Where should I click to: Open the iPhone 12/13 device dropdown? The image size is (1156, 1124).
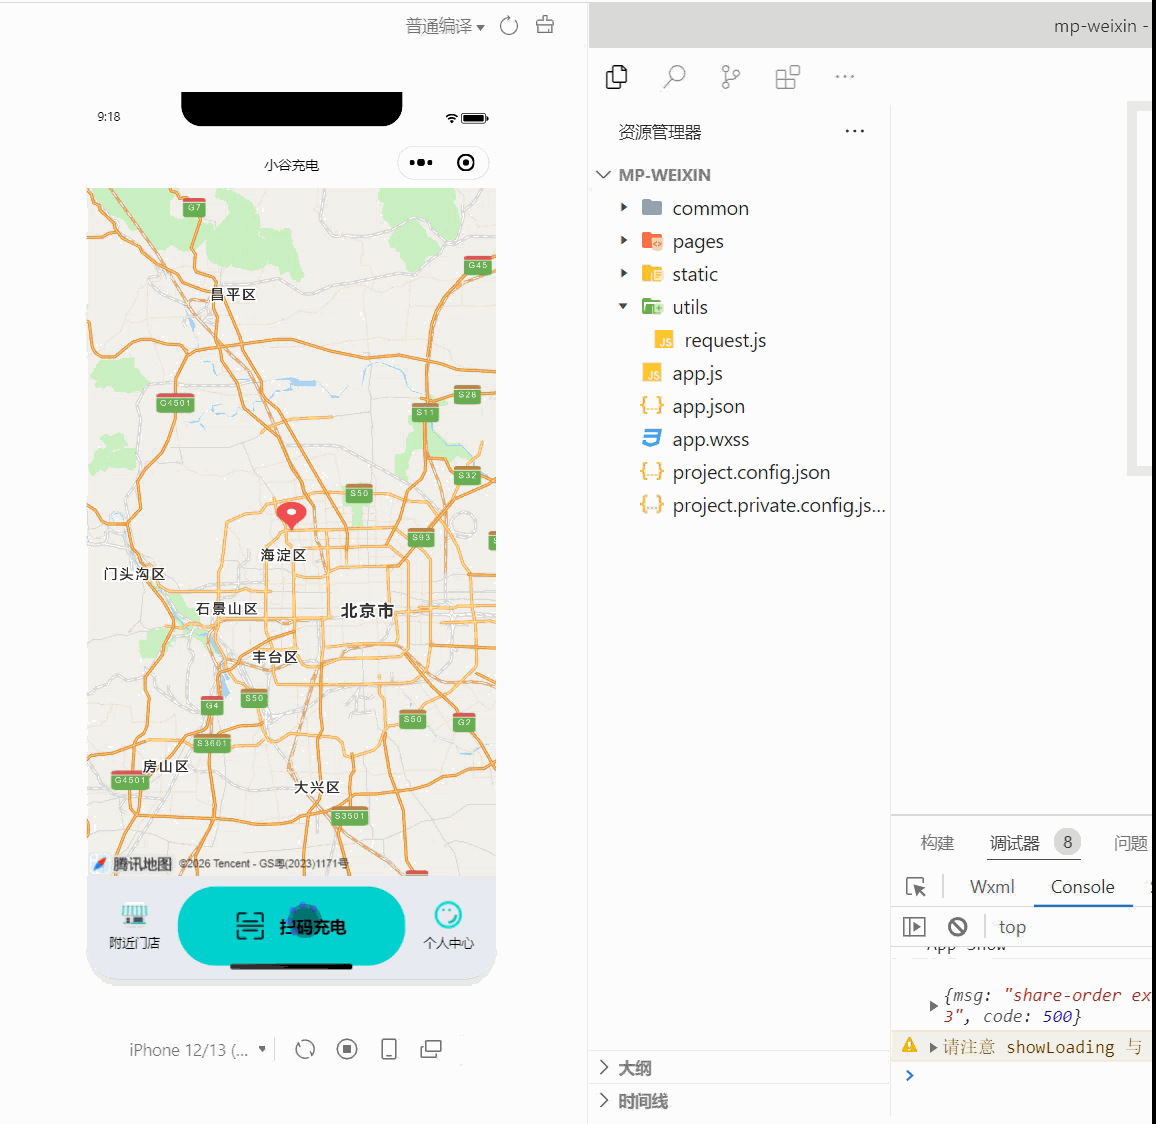click(197, 1050)
